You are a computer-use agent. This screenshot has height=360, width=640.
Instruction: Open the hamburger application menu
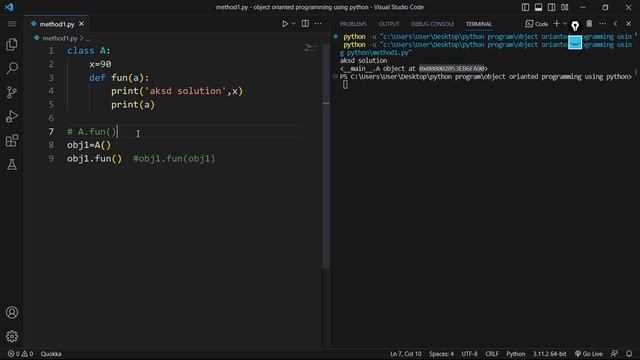[x=12, y=24]
